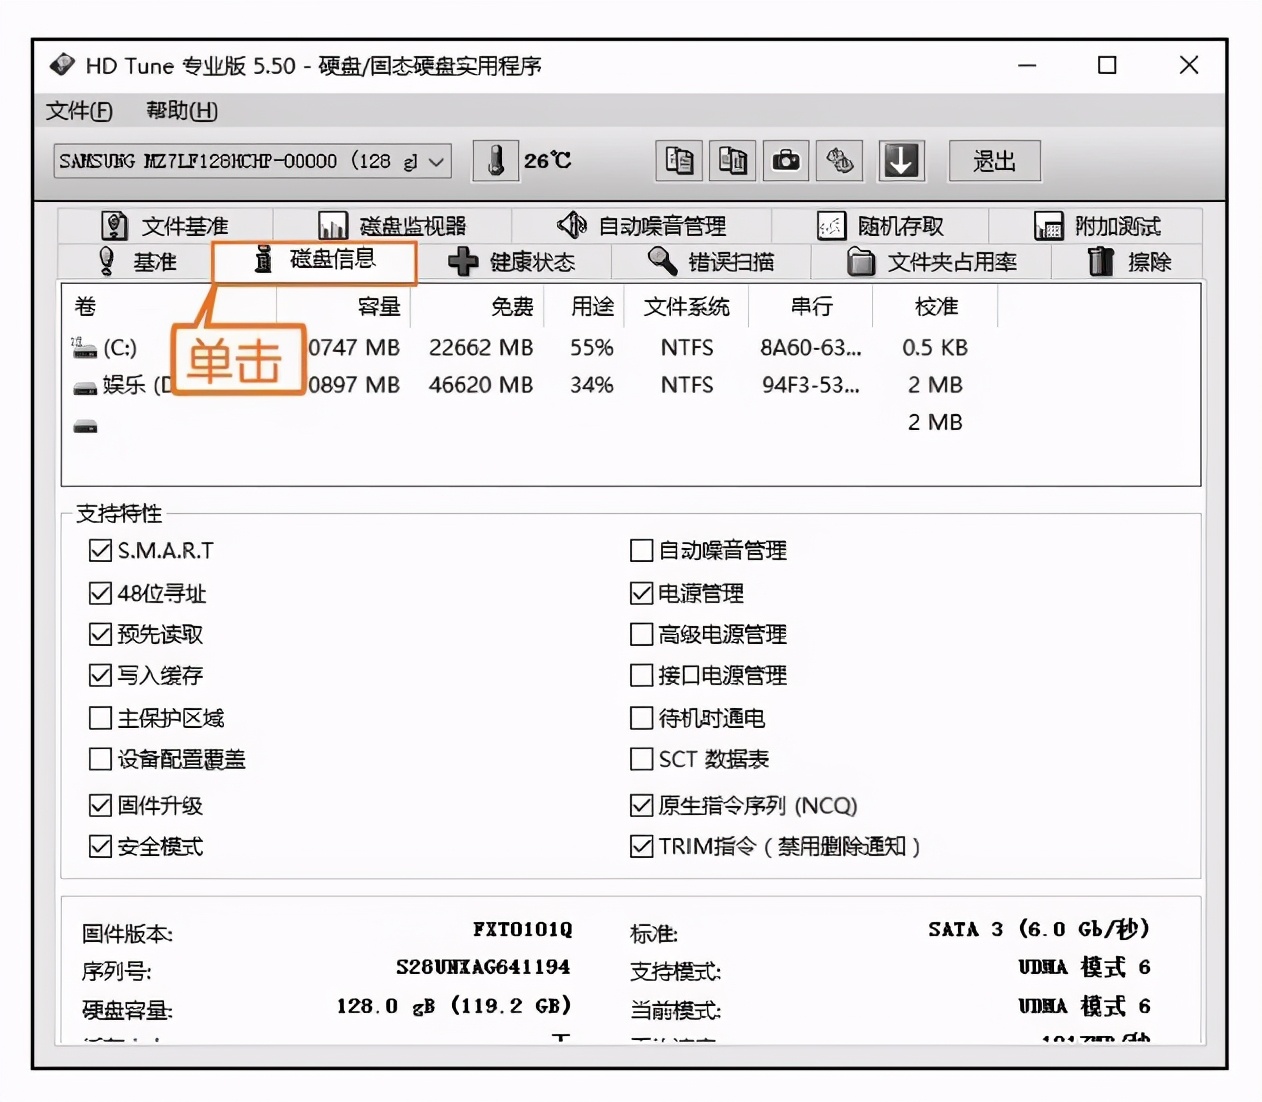This screenshot has width=1262, height=1102.
Task: Click the 退出 button
Action: [994, 161]
